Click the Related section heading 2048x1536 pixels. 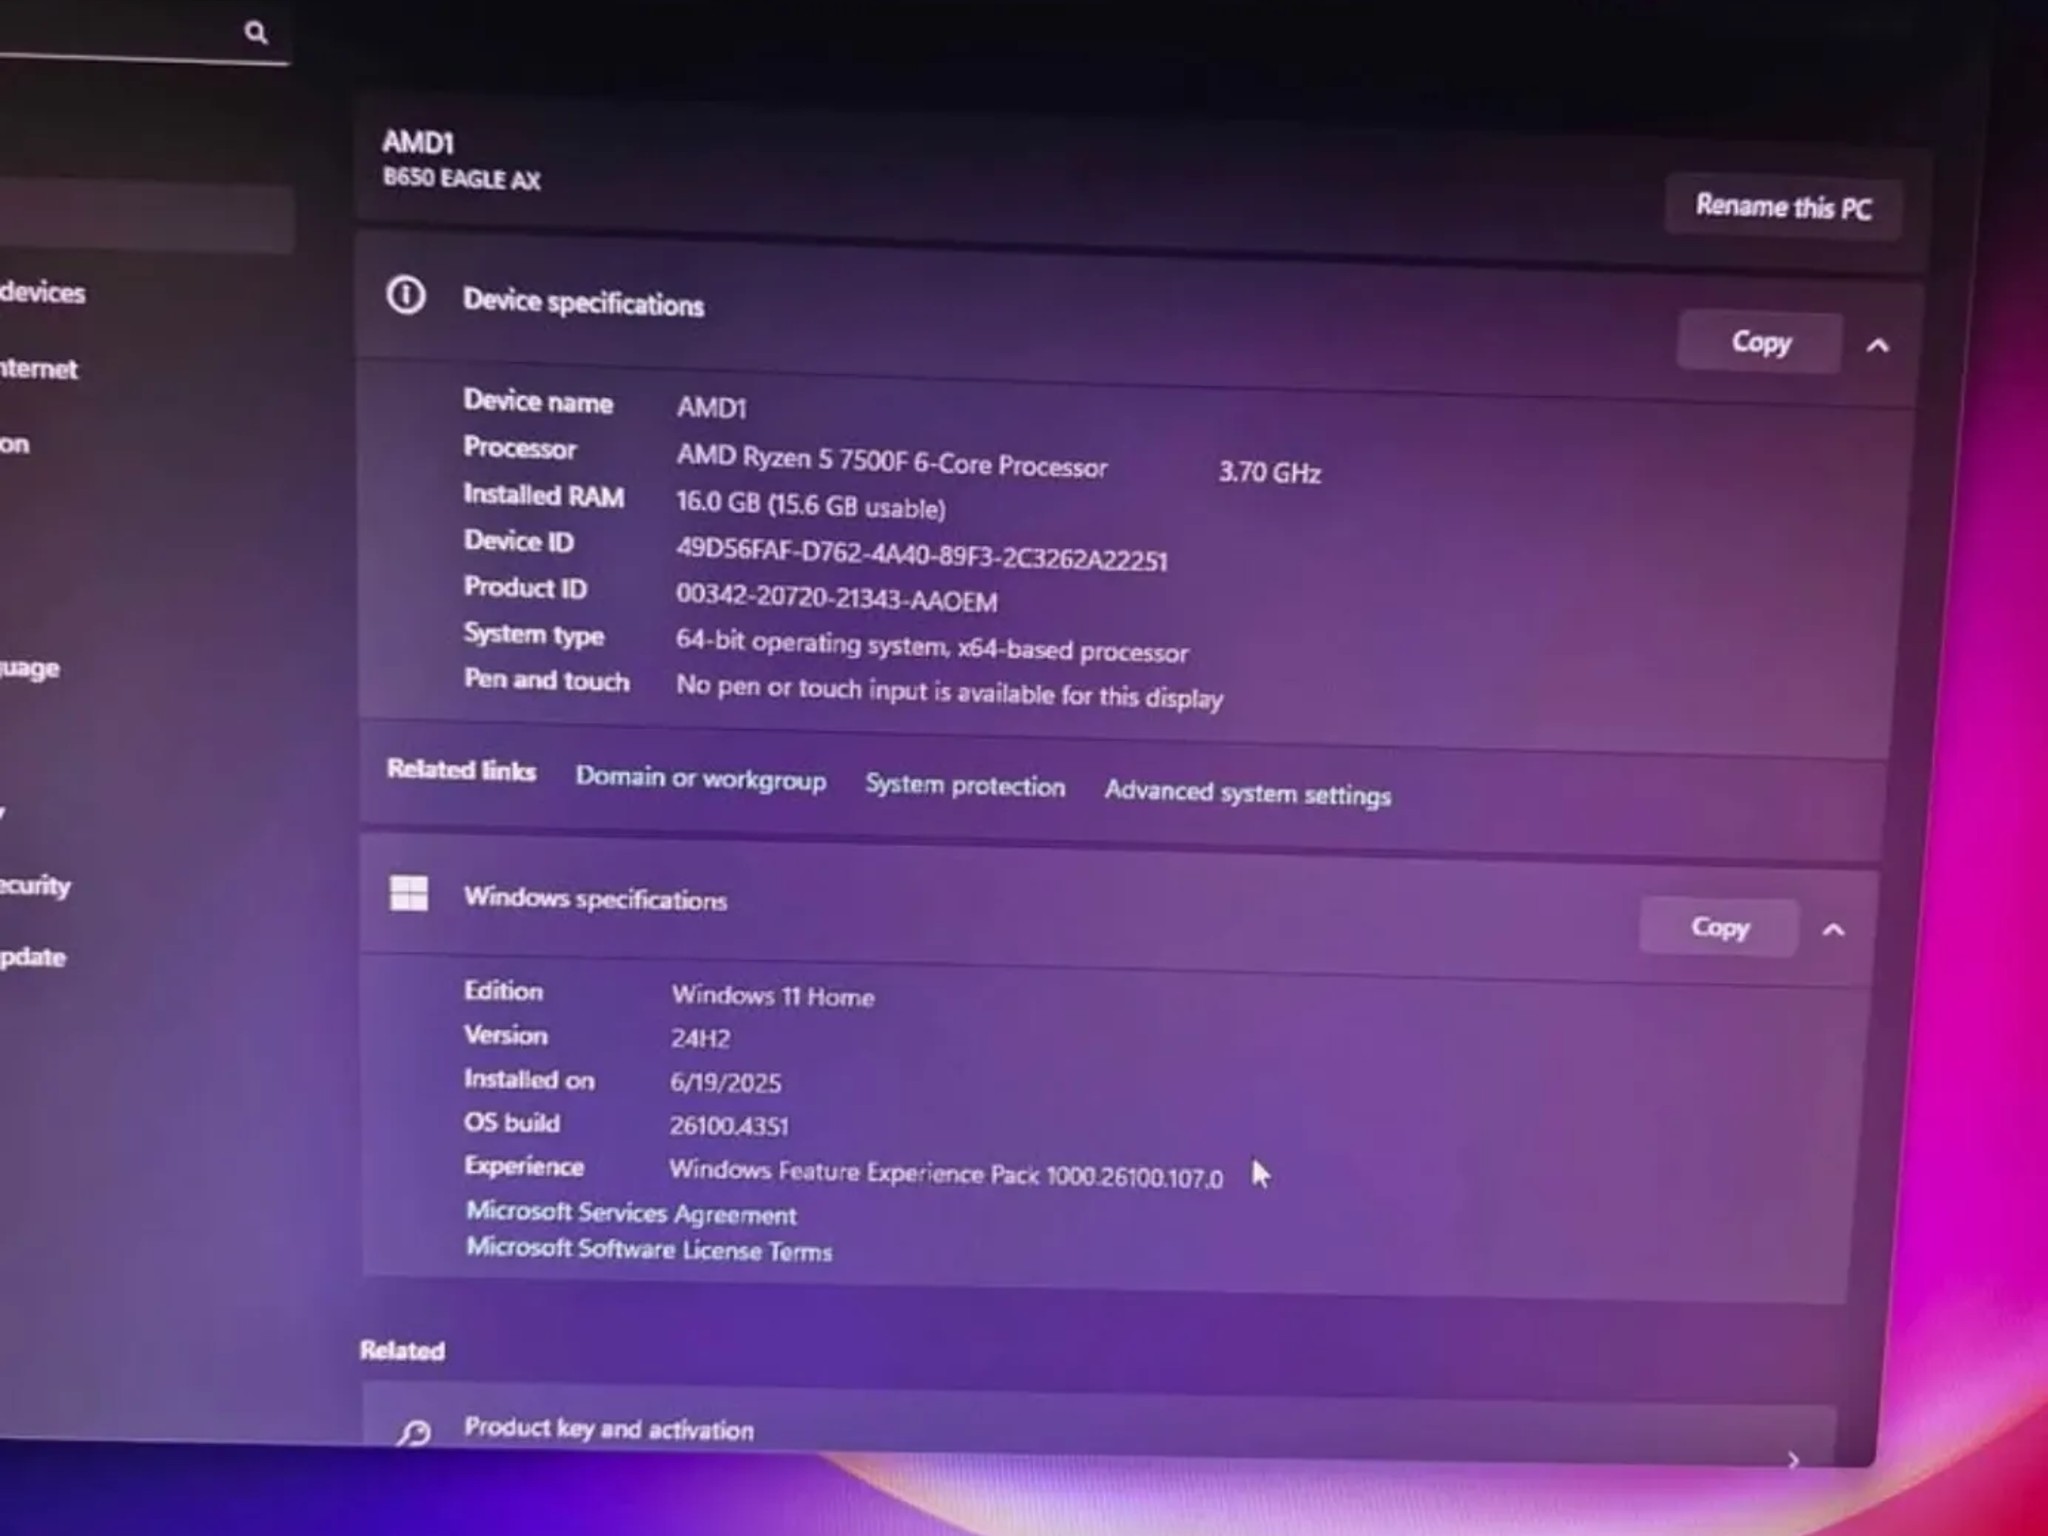(402, 1351)
